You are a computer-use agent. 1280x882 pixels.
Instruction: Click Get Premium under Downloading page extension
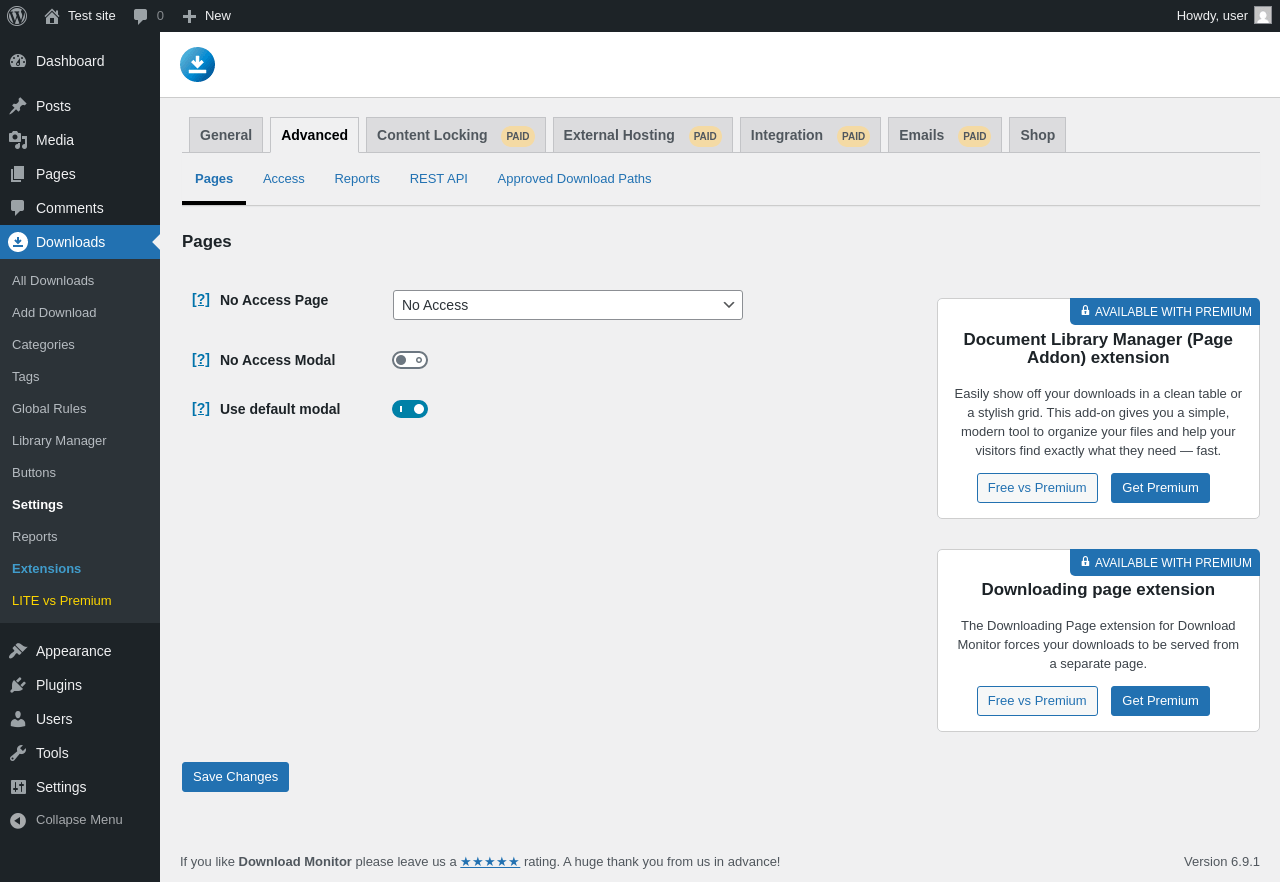click(1160, 701)
